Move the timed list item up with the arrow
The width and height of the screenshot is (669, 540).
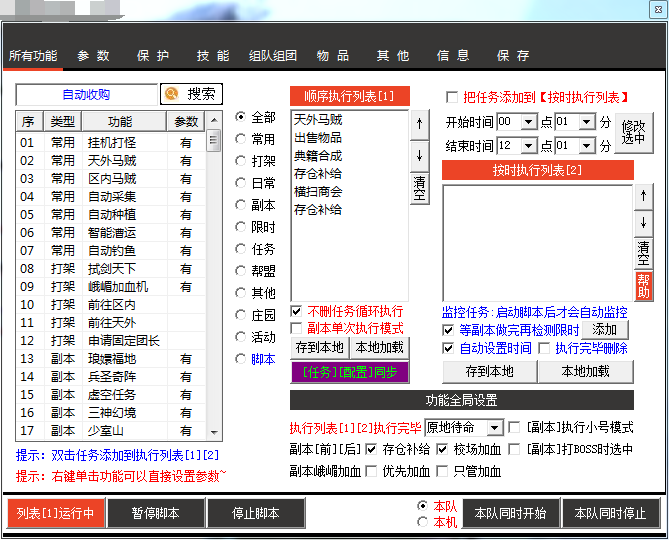643,196
